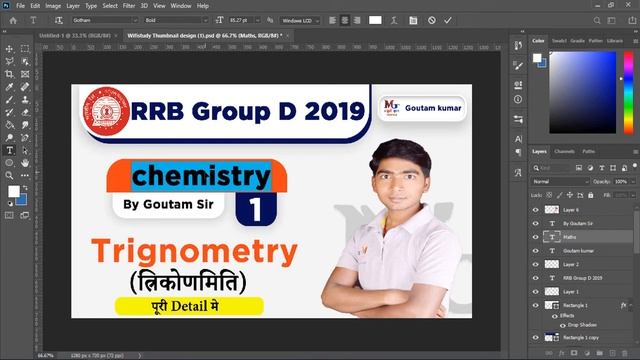This screenshot has width=640, height=360.
Task: Open the Character panel icon in dock
Action: (518, 139)
